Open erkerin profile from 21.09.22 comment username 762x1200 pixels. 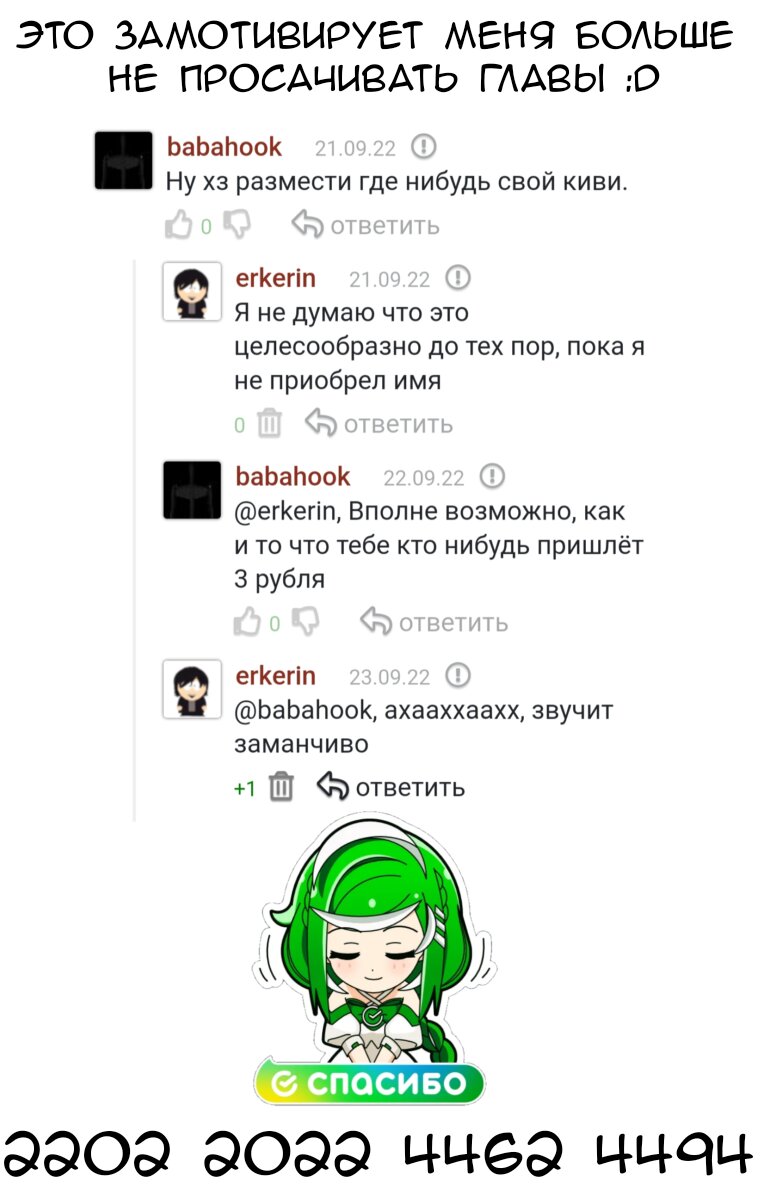pyautogui.click(x=275, y=277)
